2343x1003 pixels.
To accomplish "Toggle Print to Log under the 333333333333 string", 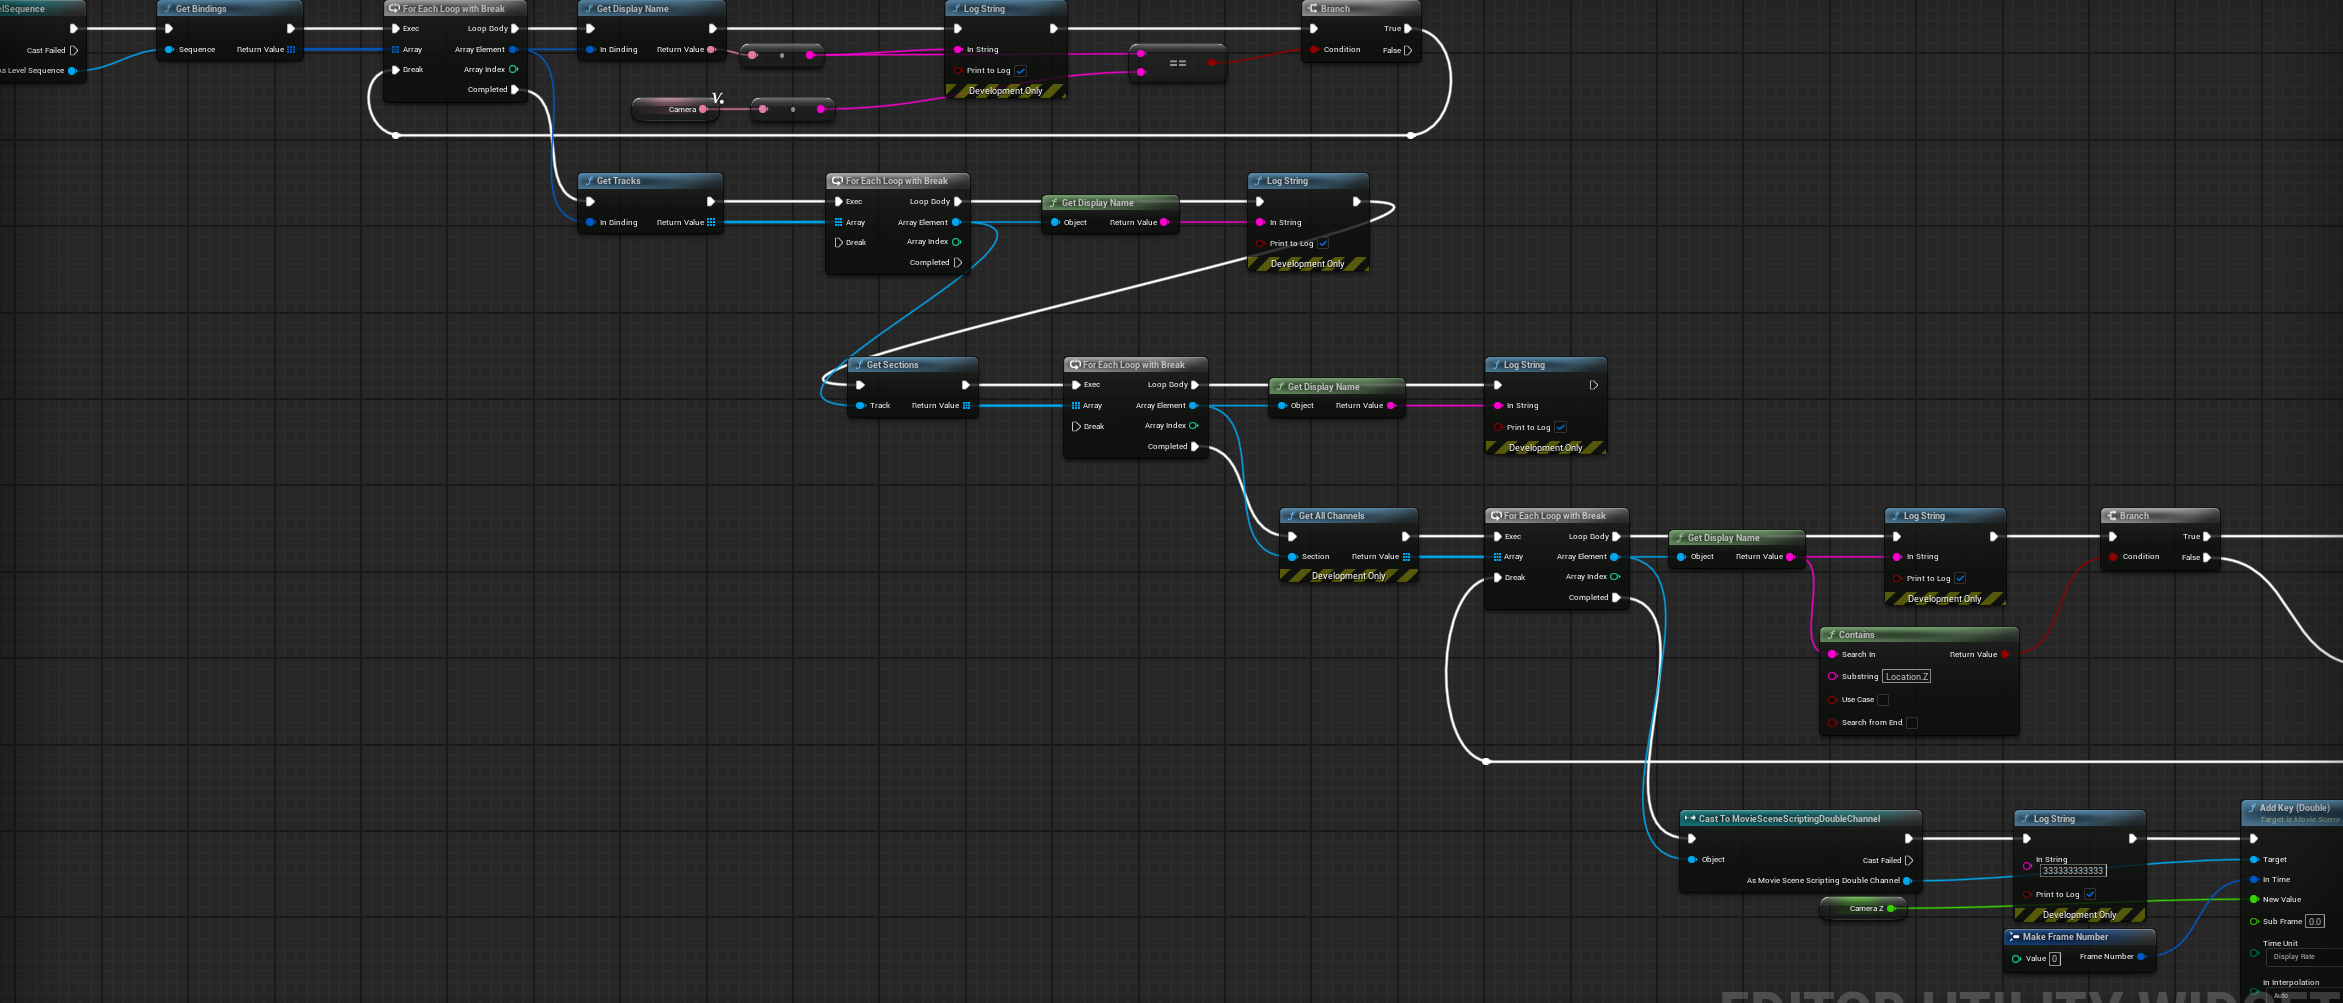I will [2090, 895].
